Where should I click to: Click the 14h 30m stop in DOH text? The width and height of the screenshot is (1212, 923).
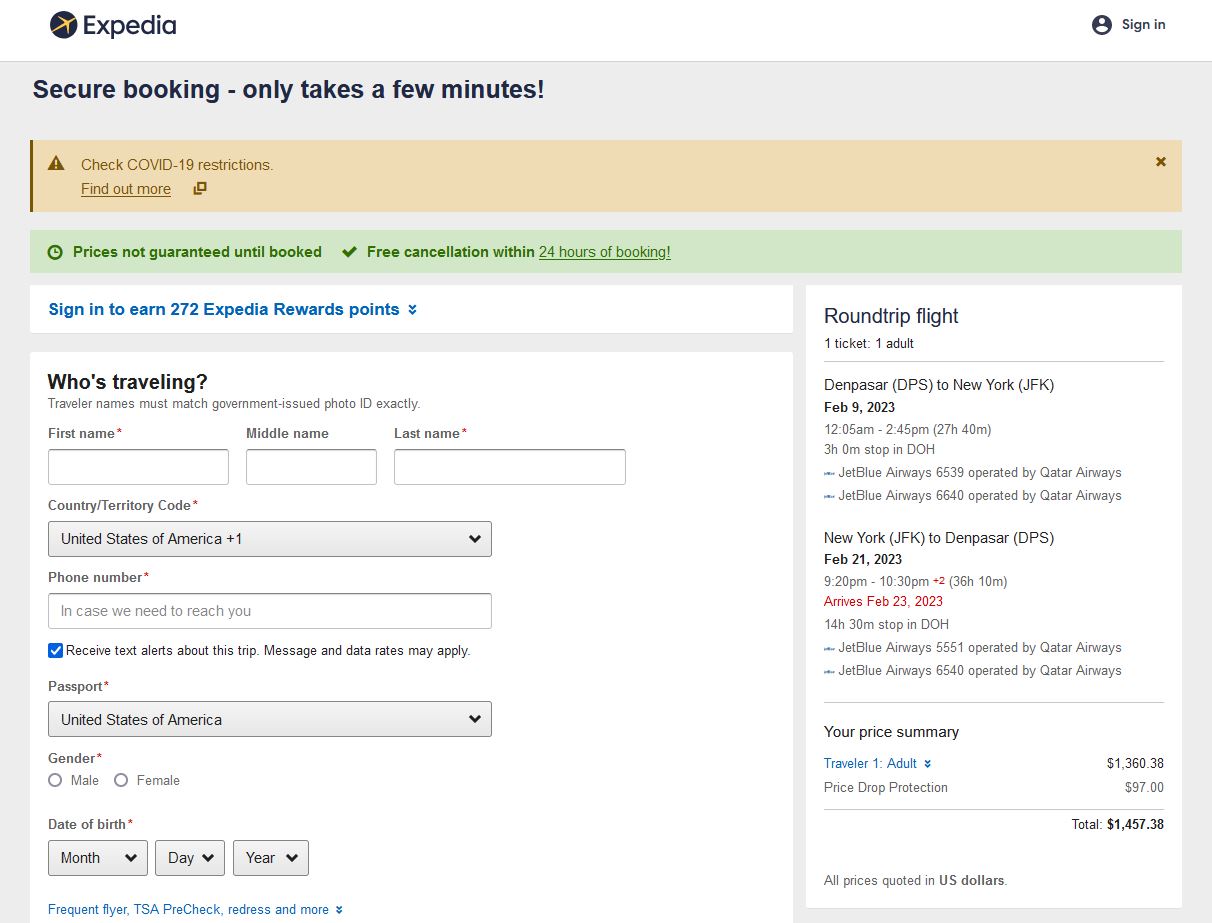[x=886, y=624]
